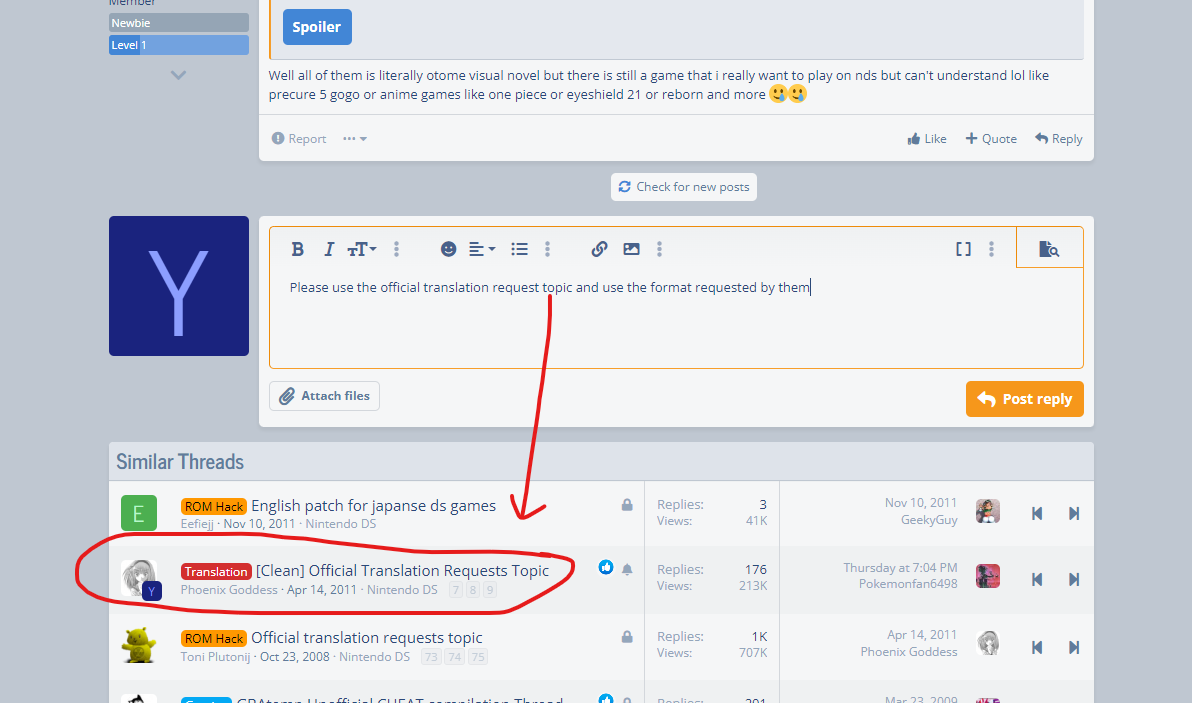Screen dimensions: 1192x703
Task: Click the Level 1 progress bar
Action: coord(179,45)
